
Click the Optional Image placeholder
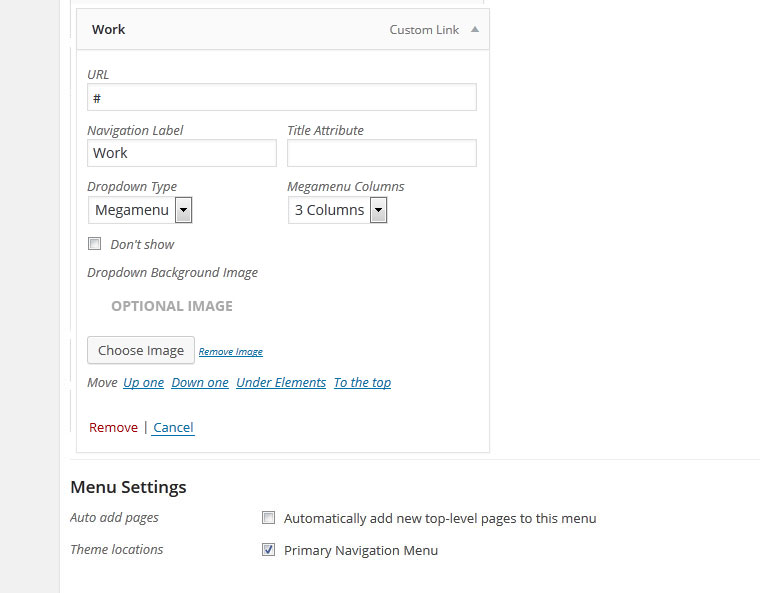tap(172, 306)
